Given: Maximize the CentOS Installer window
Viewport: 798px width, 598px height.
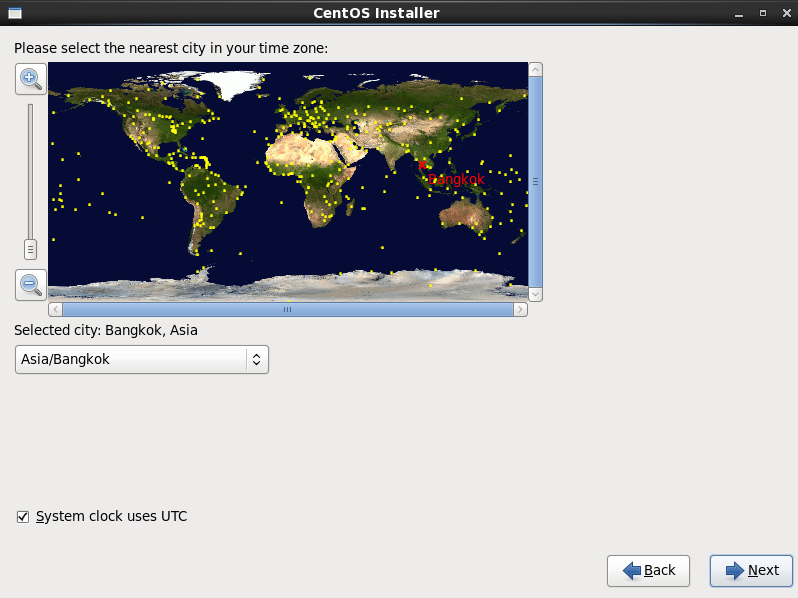Looking at the screenshot, I should click(763, 13).
